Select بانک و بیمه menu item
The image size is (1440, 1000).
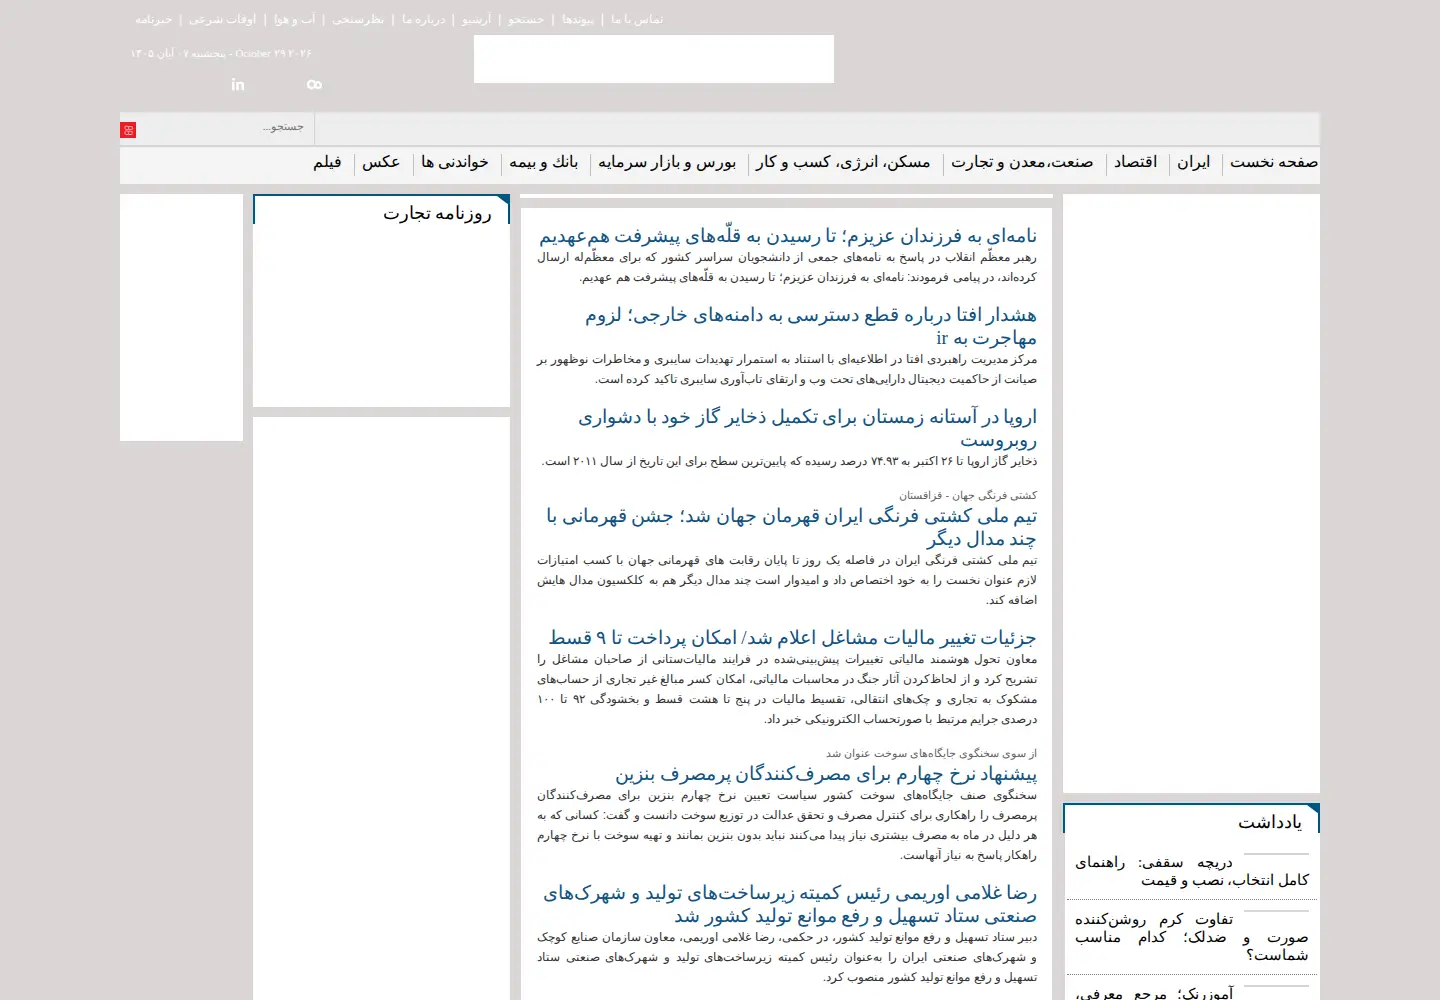coord(544,162)
